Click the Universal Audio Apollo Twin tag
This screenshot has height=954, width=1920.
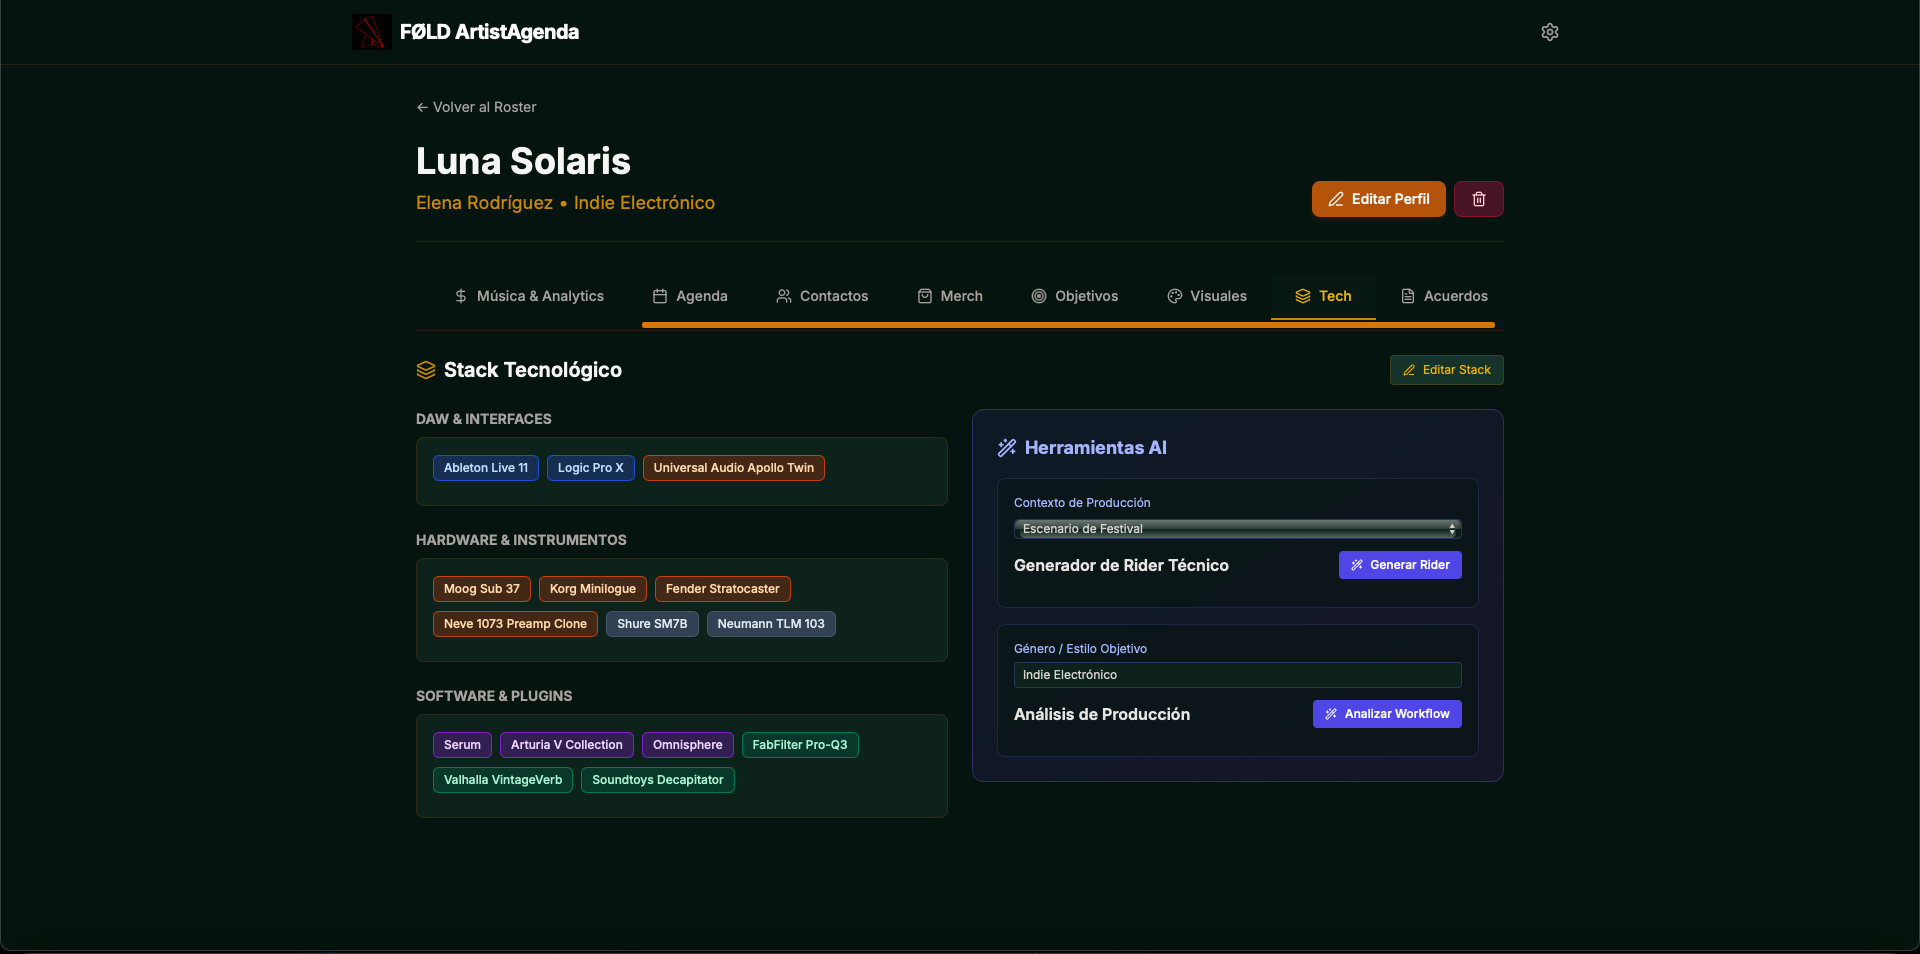pos(734,468)
